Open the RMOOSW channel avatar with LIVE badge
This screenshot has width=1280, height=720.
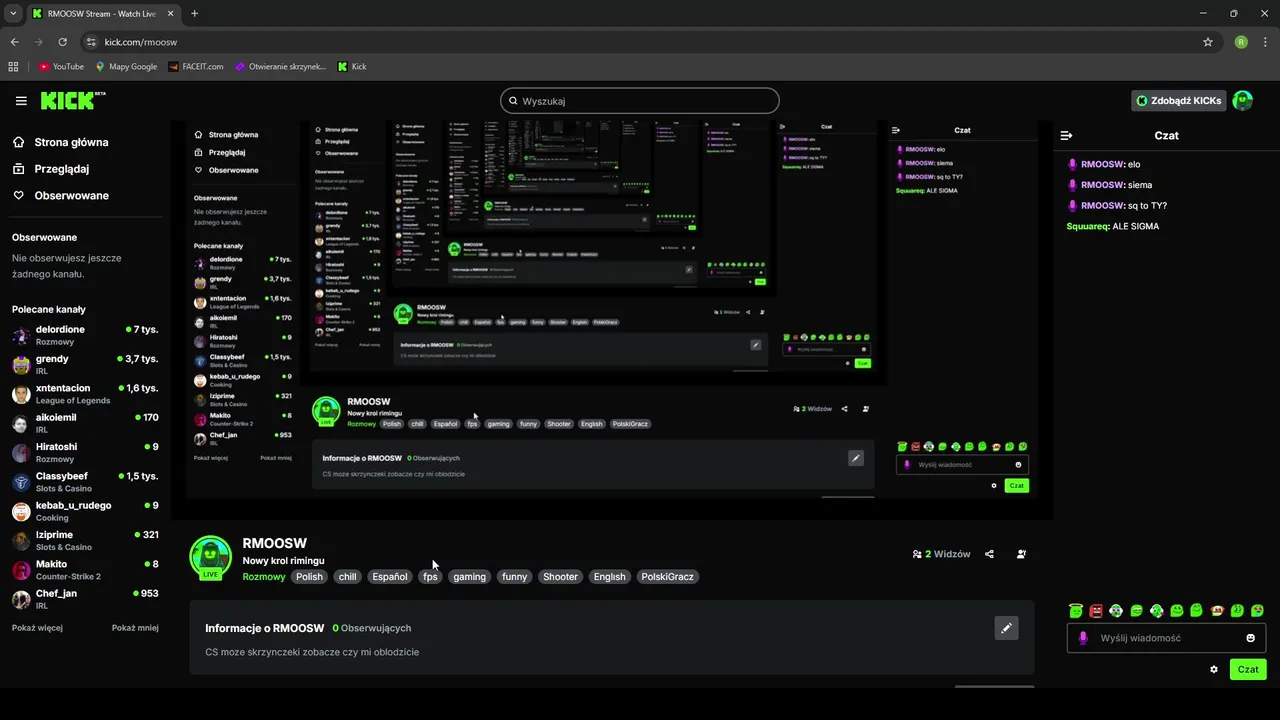(x=211, y=558)
